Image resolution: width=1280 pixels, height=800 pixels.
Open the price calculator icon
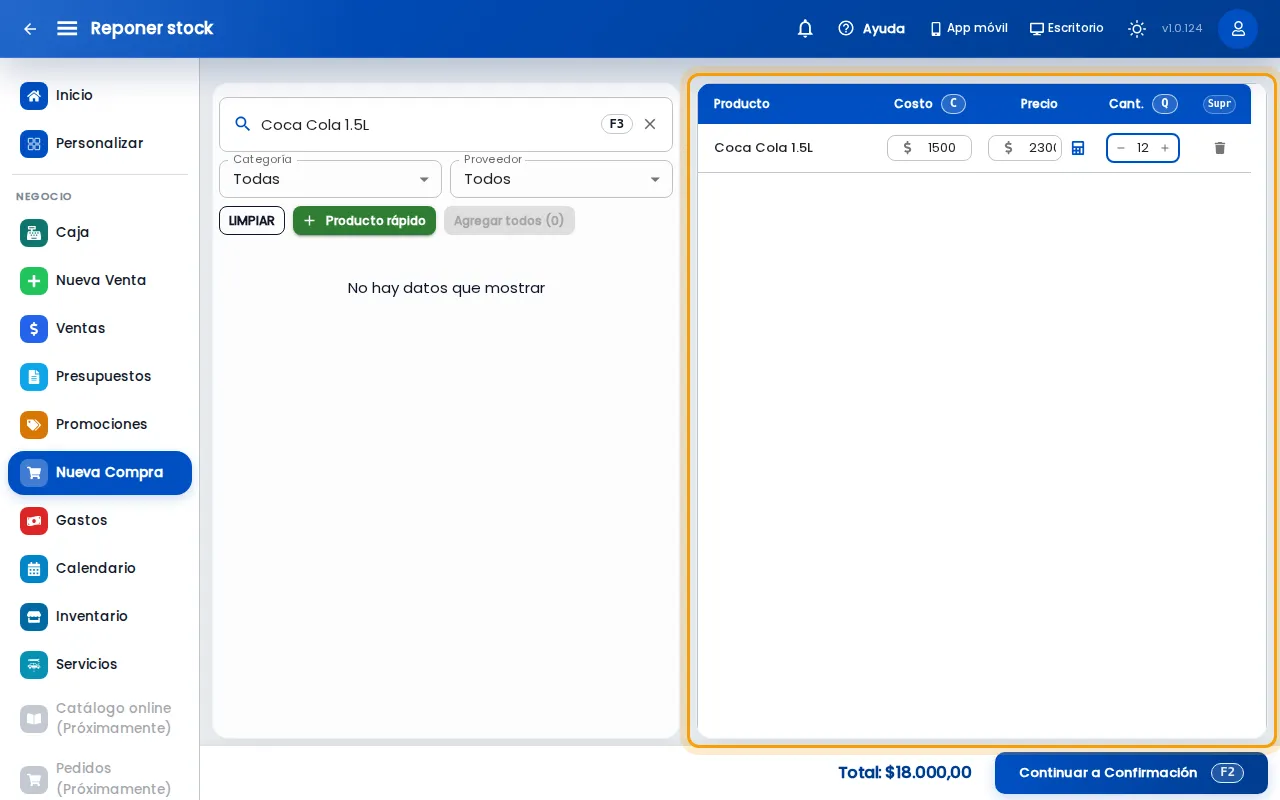pyautogui.click(x=1078, y=148)
